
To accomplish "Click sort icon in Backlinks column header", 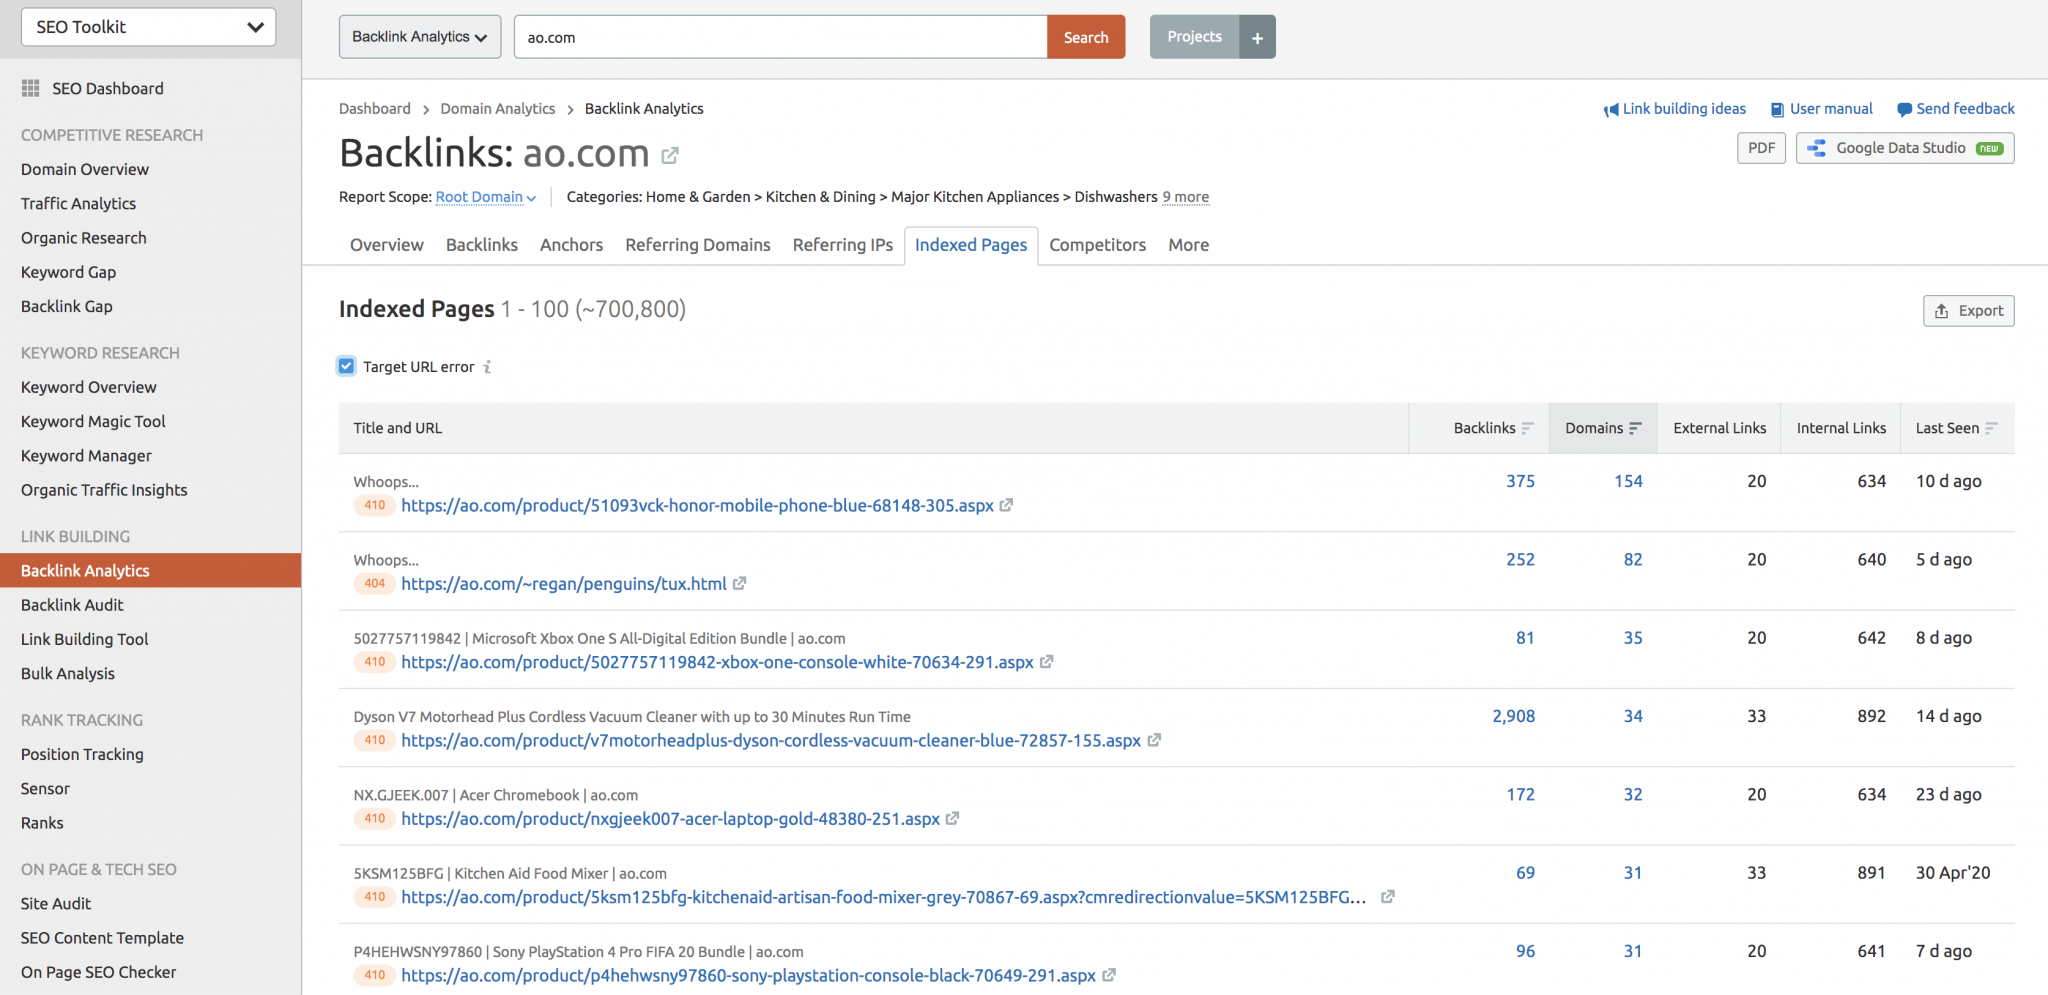I will click(1527, 428).
